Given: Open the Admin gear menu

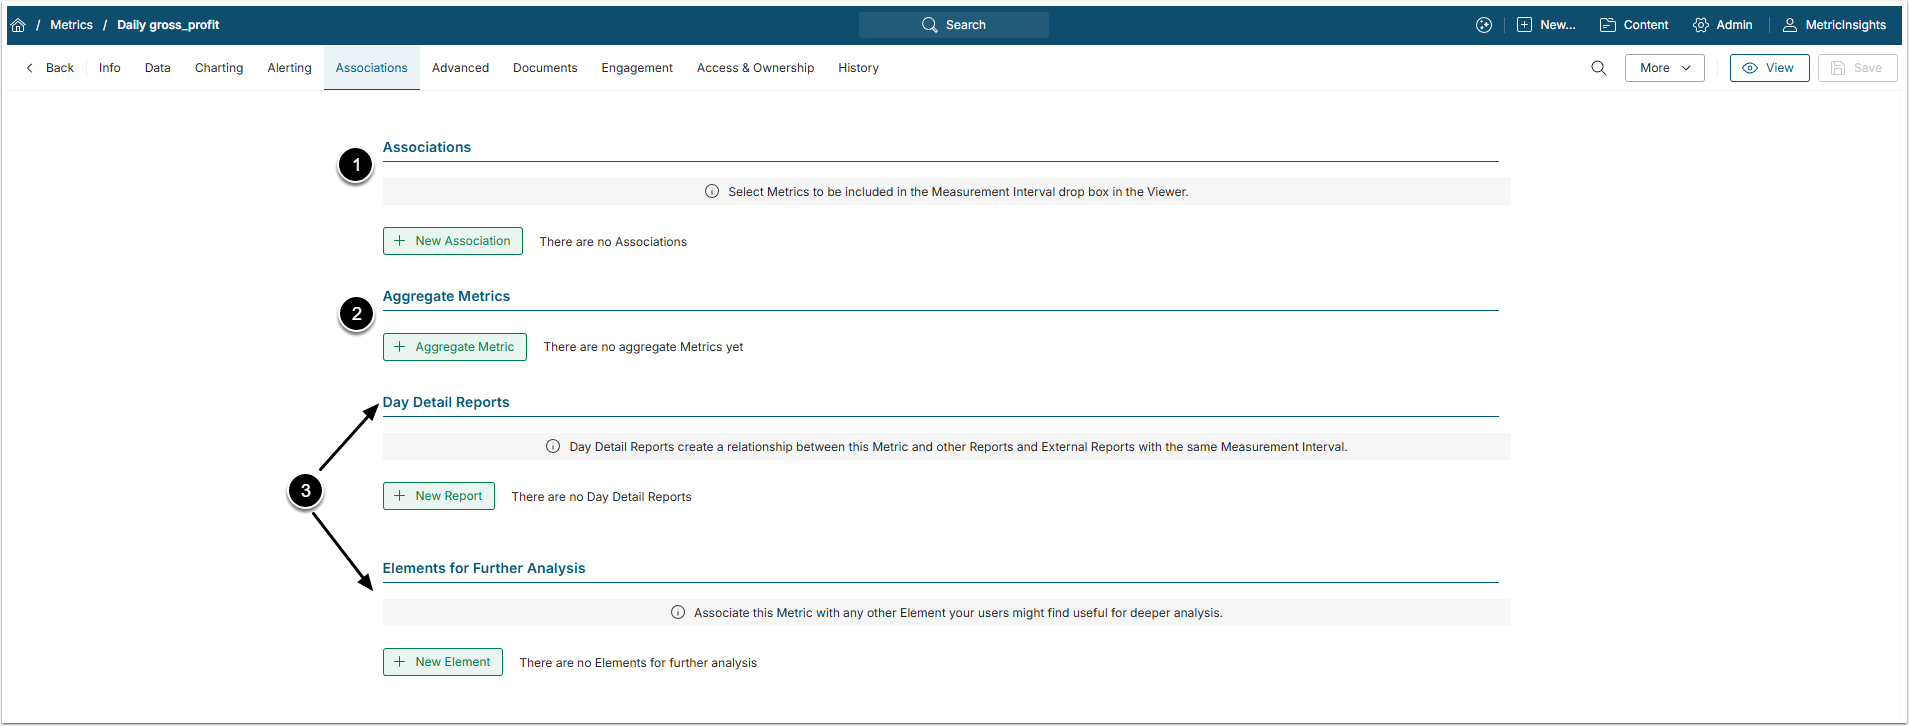Looking at the screenshot, I should [1723, 25].
